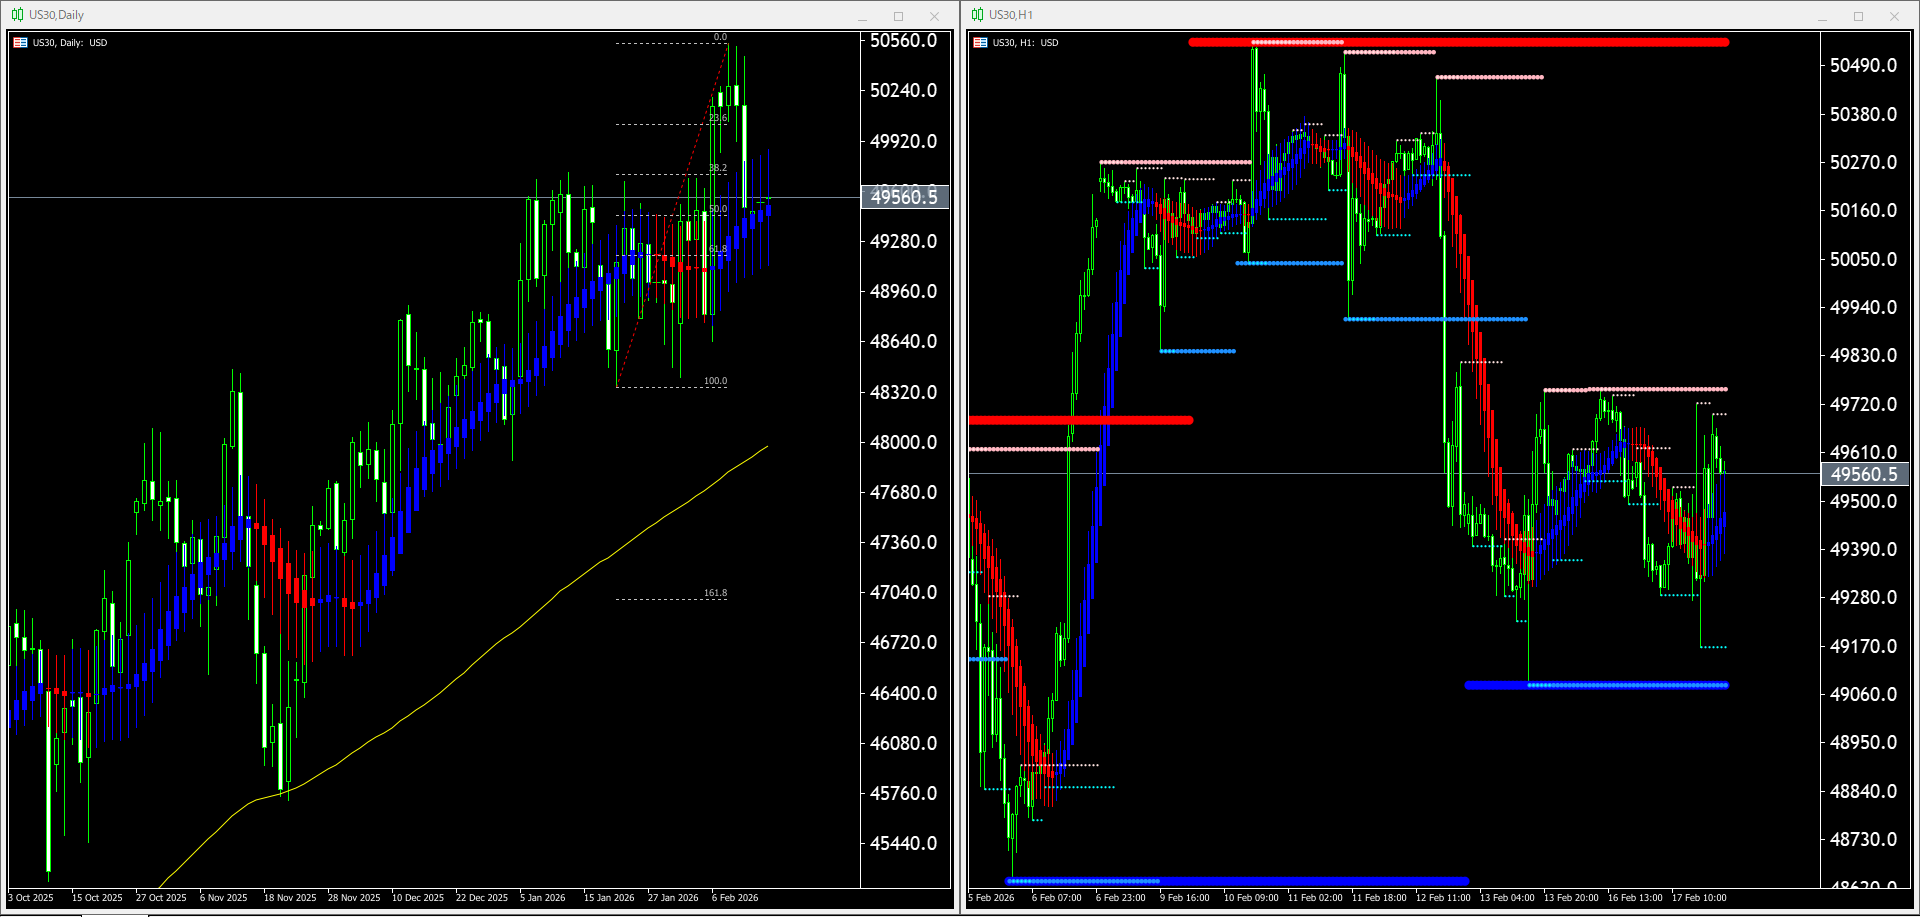The width and height of the screenshot is (1920, 917).
Task: Click the 50240.0 price on Daily scale
Action: pos(904,91)
